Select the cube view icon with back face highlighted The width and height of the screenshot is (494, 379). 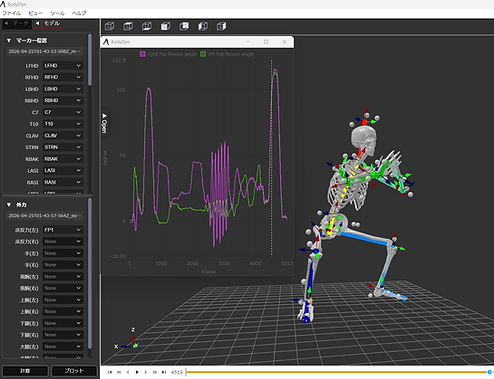184,26
